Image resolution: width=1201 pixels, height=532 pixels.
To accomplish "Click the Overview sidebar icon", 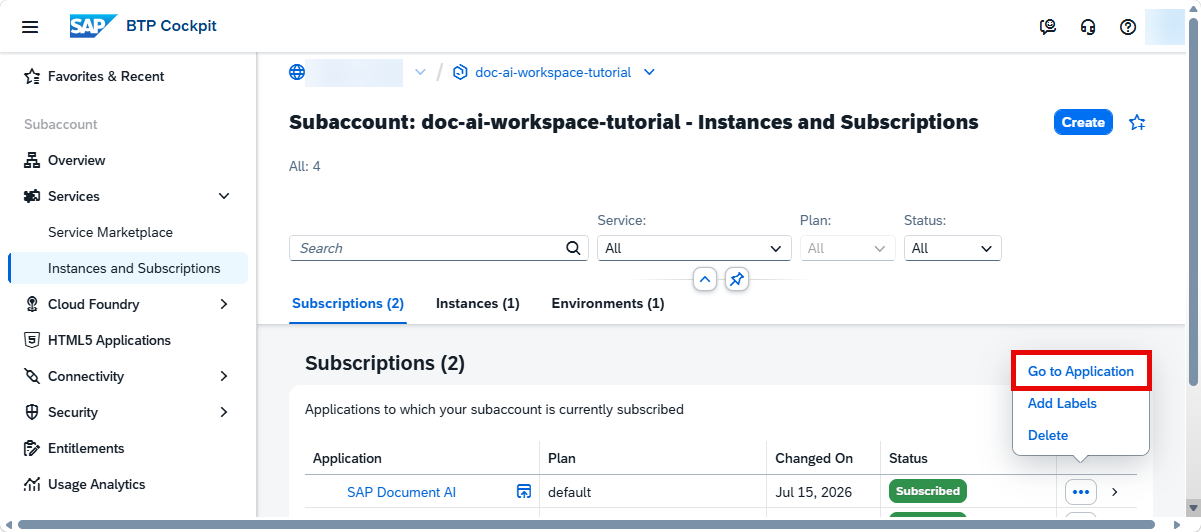I will click(x=32, y=160).
